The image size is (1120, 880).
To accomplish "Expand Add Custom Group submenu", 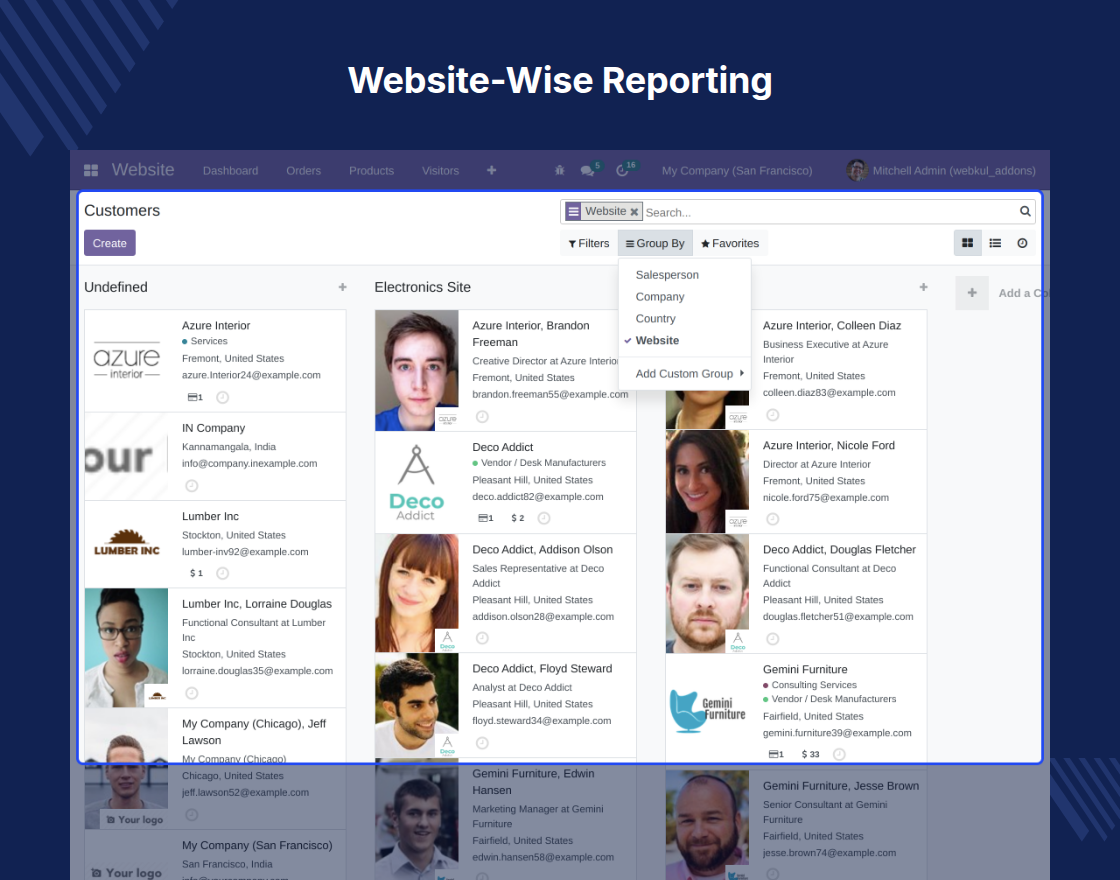I will coord(684,374).
